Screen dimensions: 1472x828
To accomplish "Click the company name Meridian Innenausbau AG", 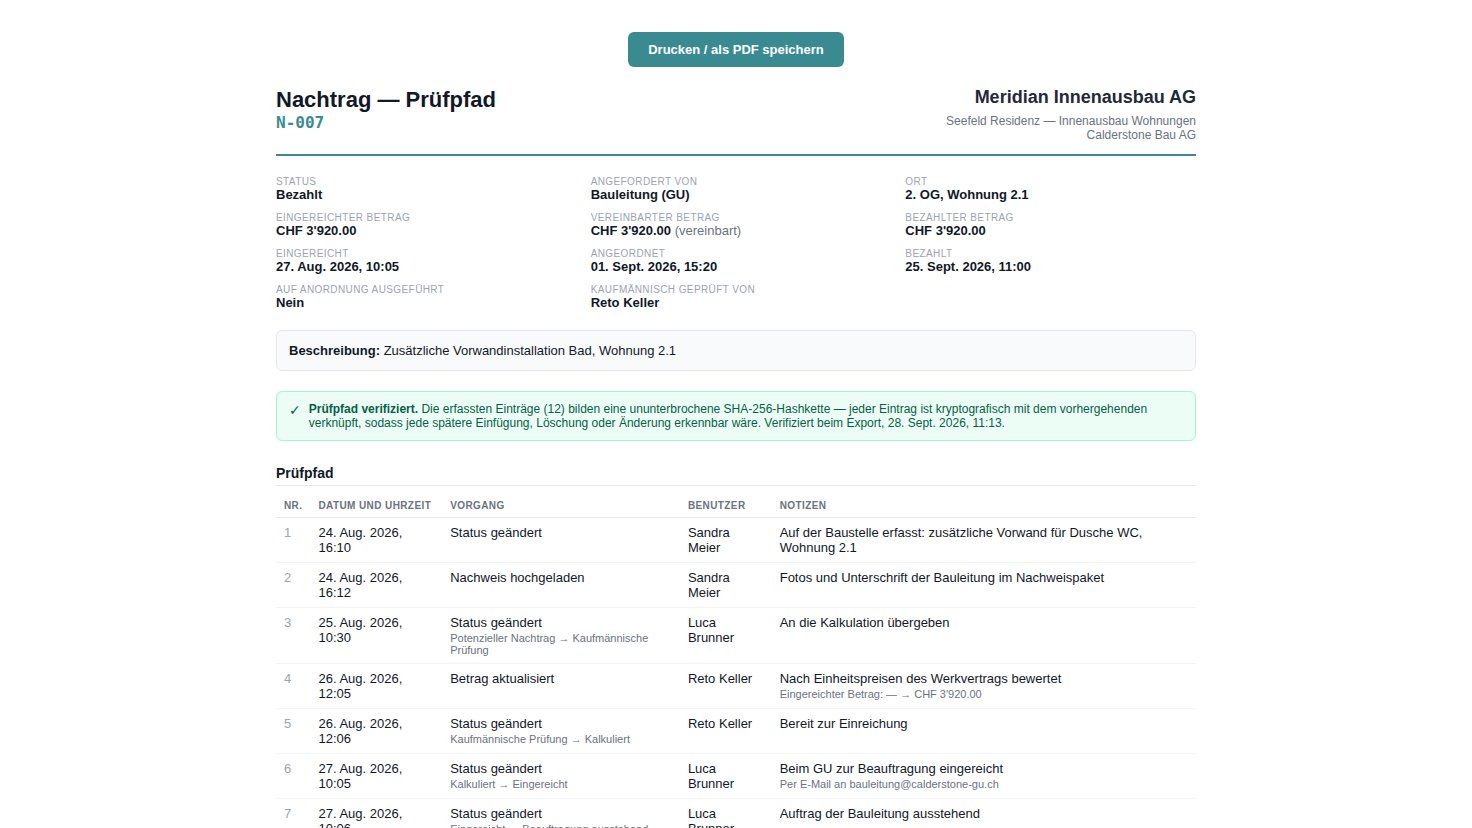I will click(x=1085, y=97).
